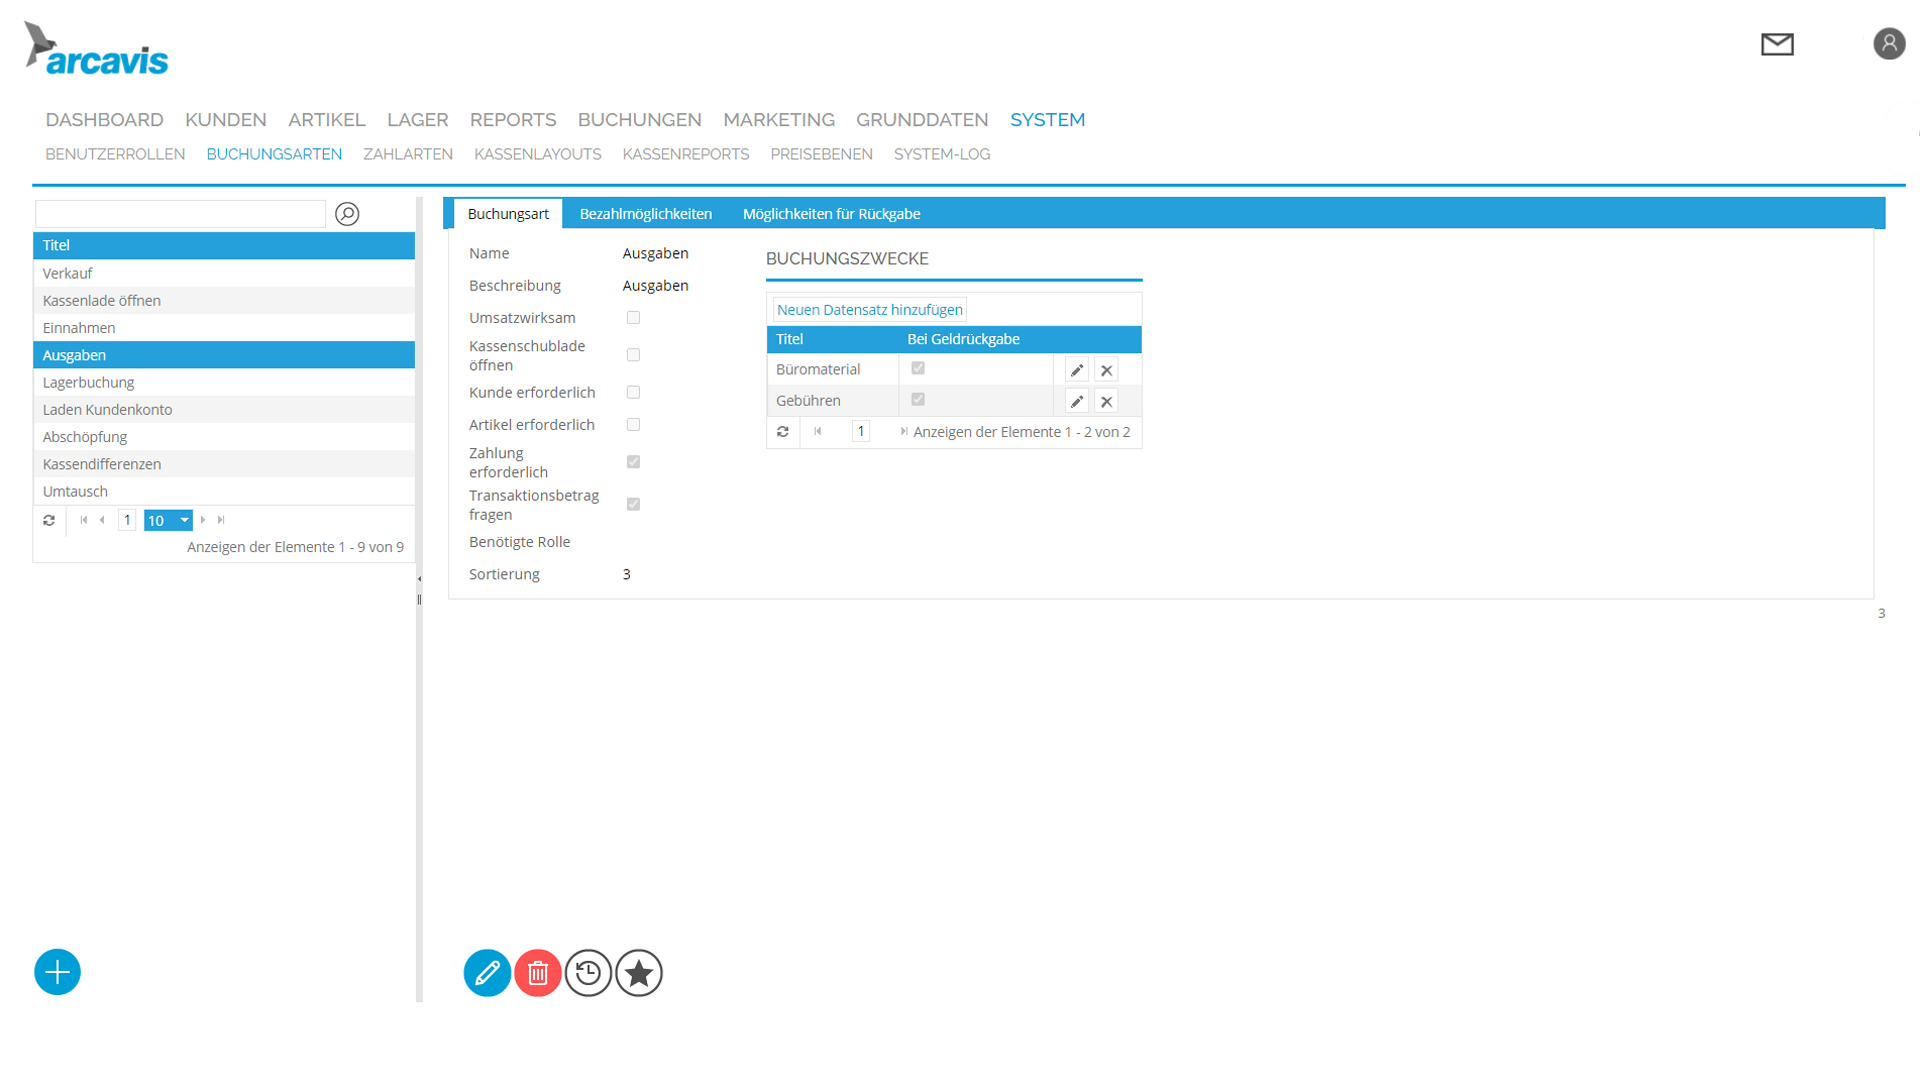The width and height of the screenshot is (1920, 1080).
Task: Toggle Kassenschublade öffnen checkbox
Action: 633,355
